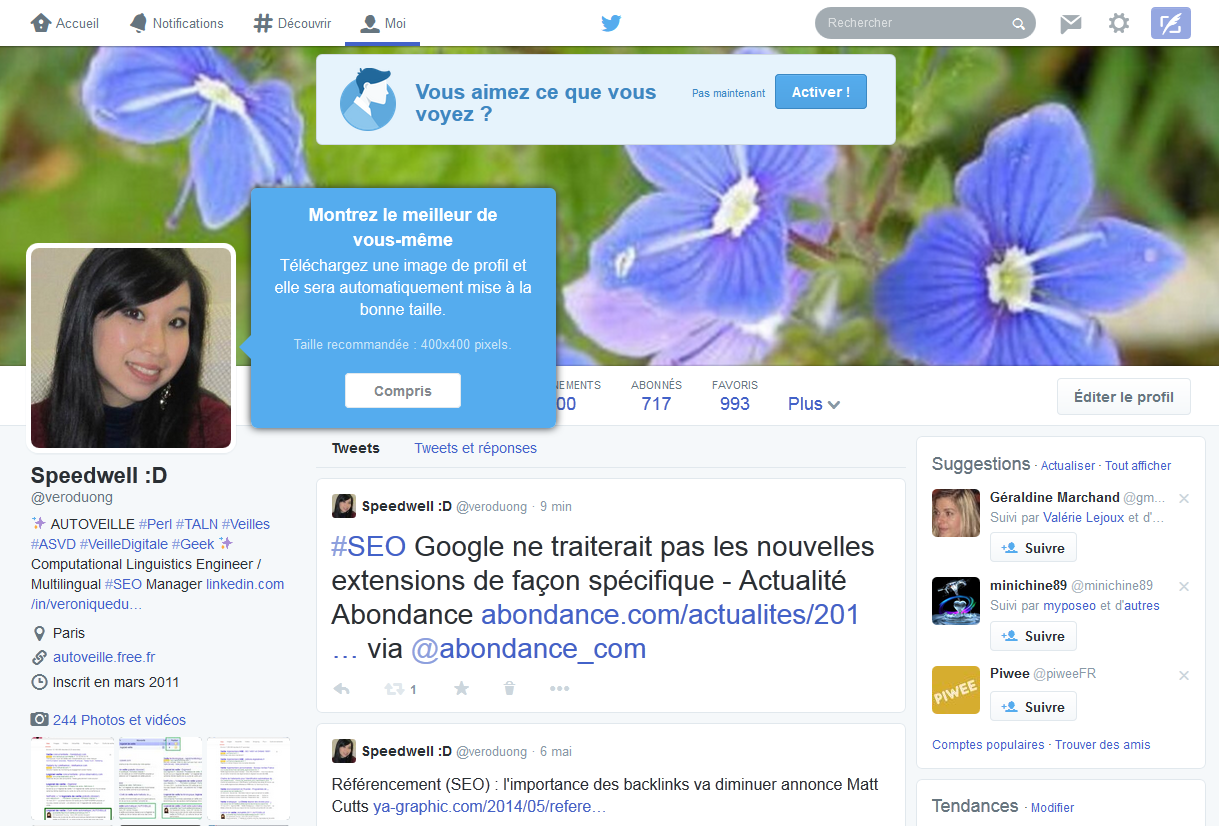Open the 244 Photos et vidéos link
The height and width of the screenshot is (826, 1219).
pos(119,720)
